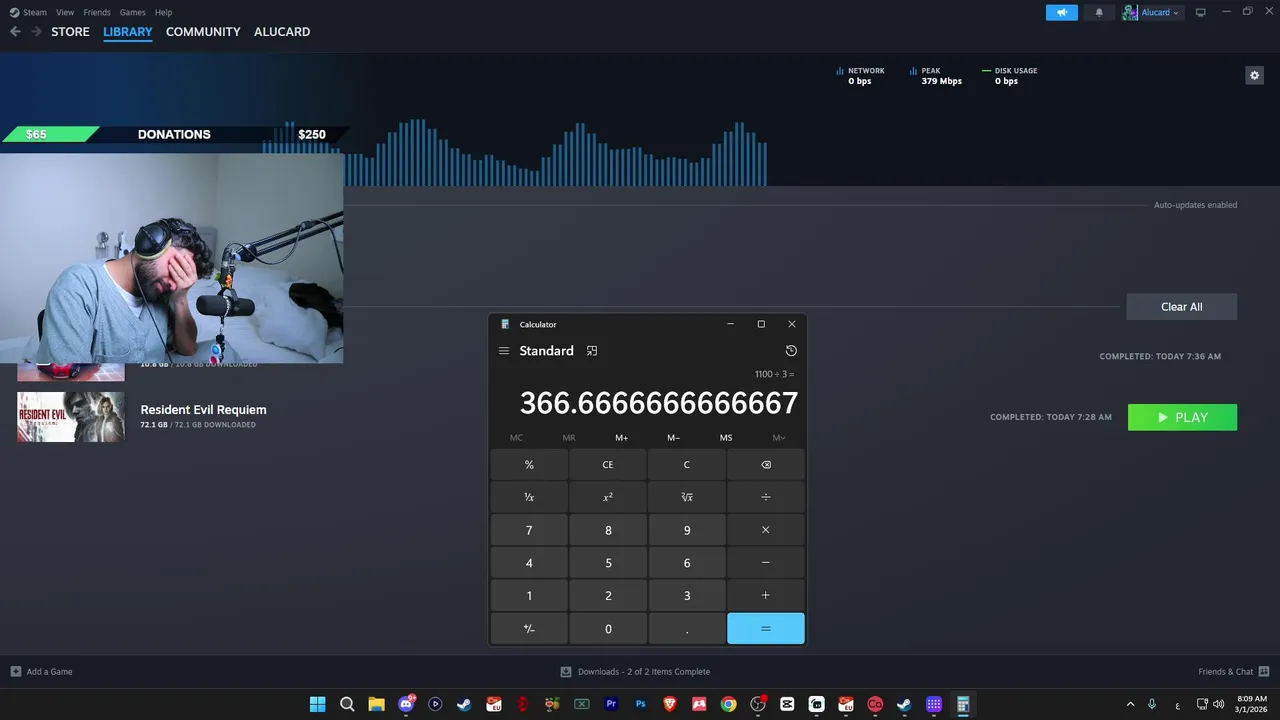Open Resident Evil Requiem thumbnail
1280x720 pixels.
pyautogui.click(x=71, y=417)
